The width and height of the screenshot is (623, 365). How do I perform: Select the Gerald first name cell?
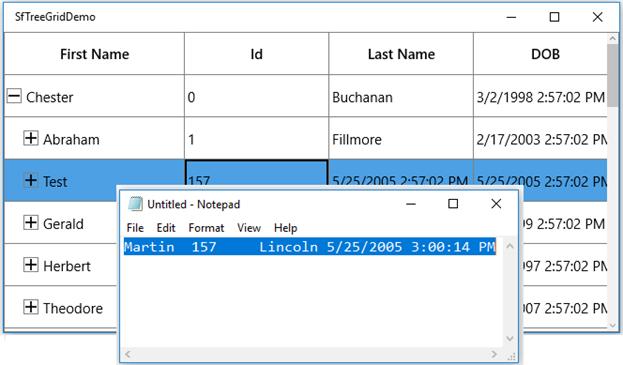coord(61,223)
